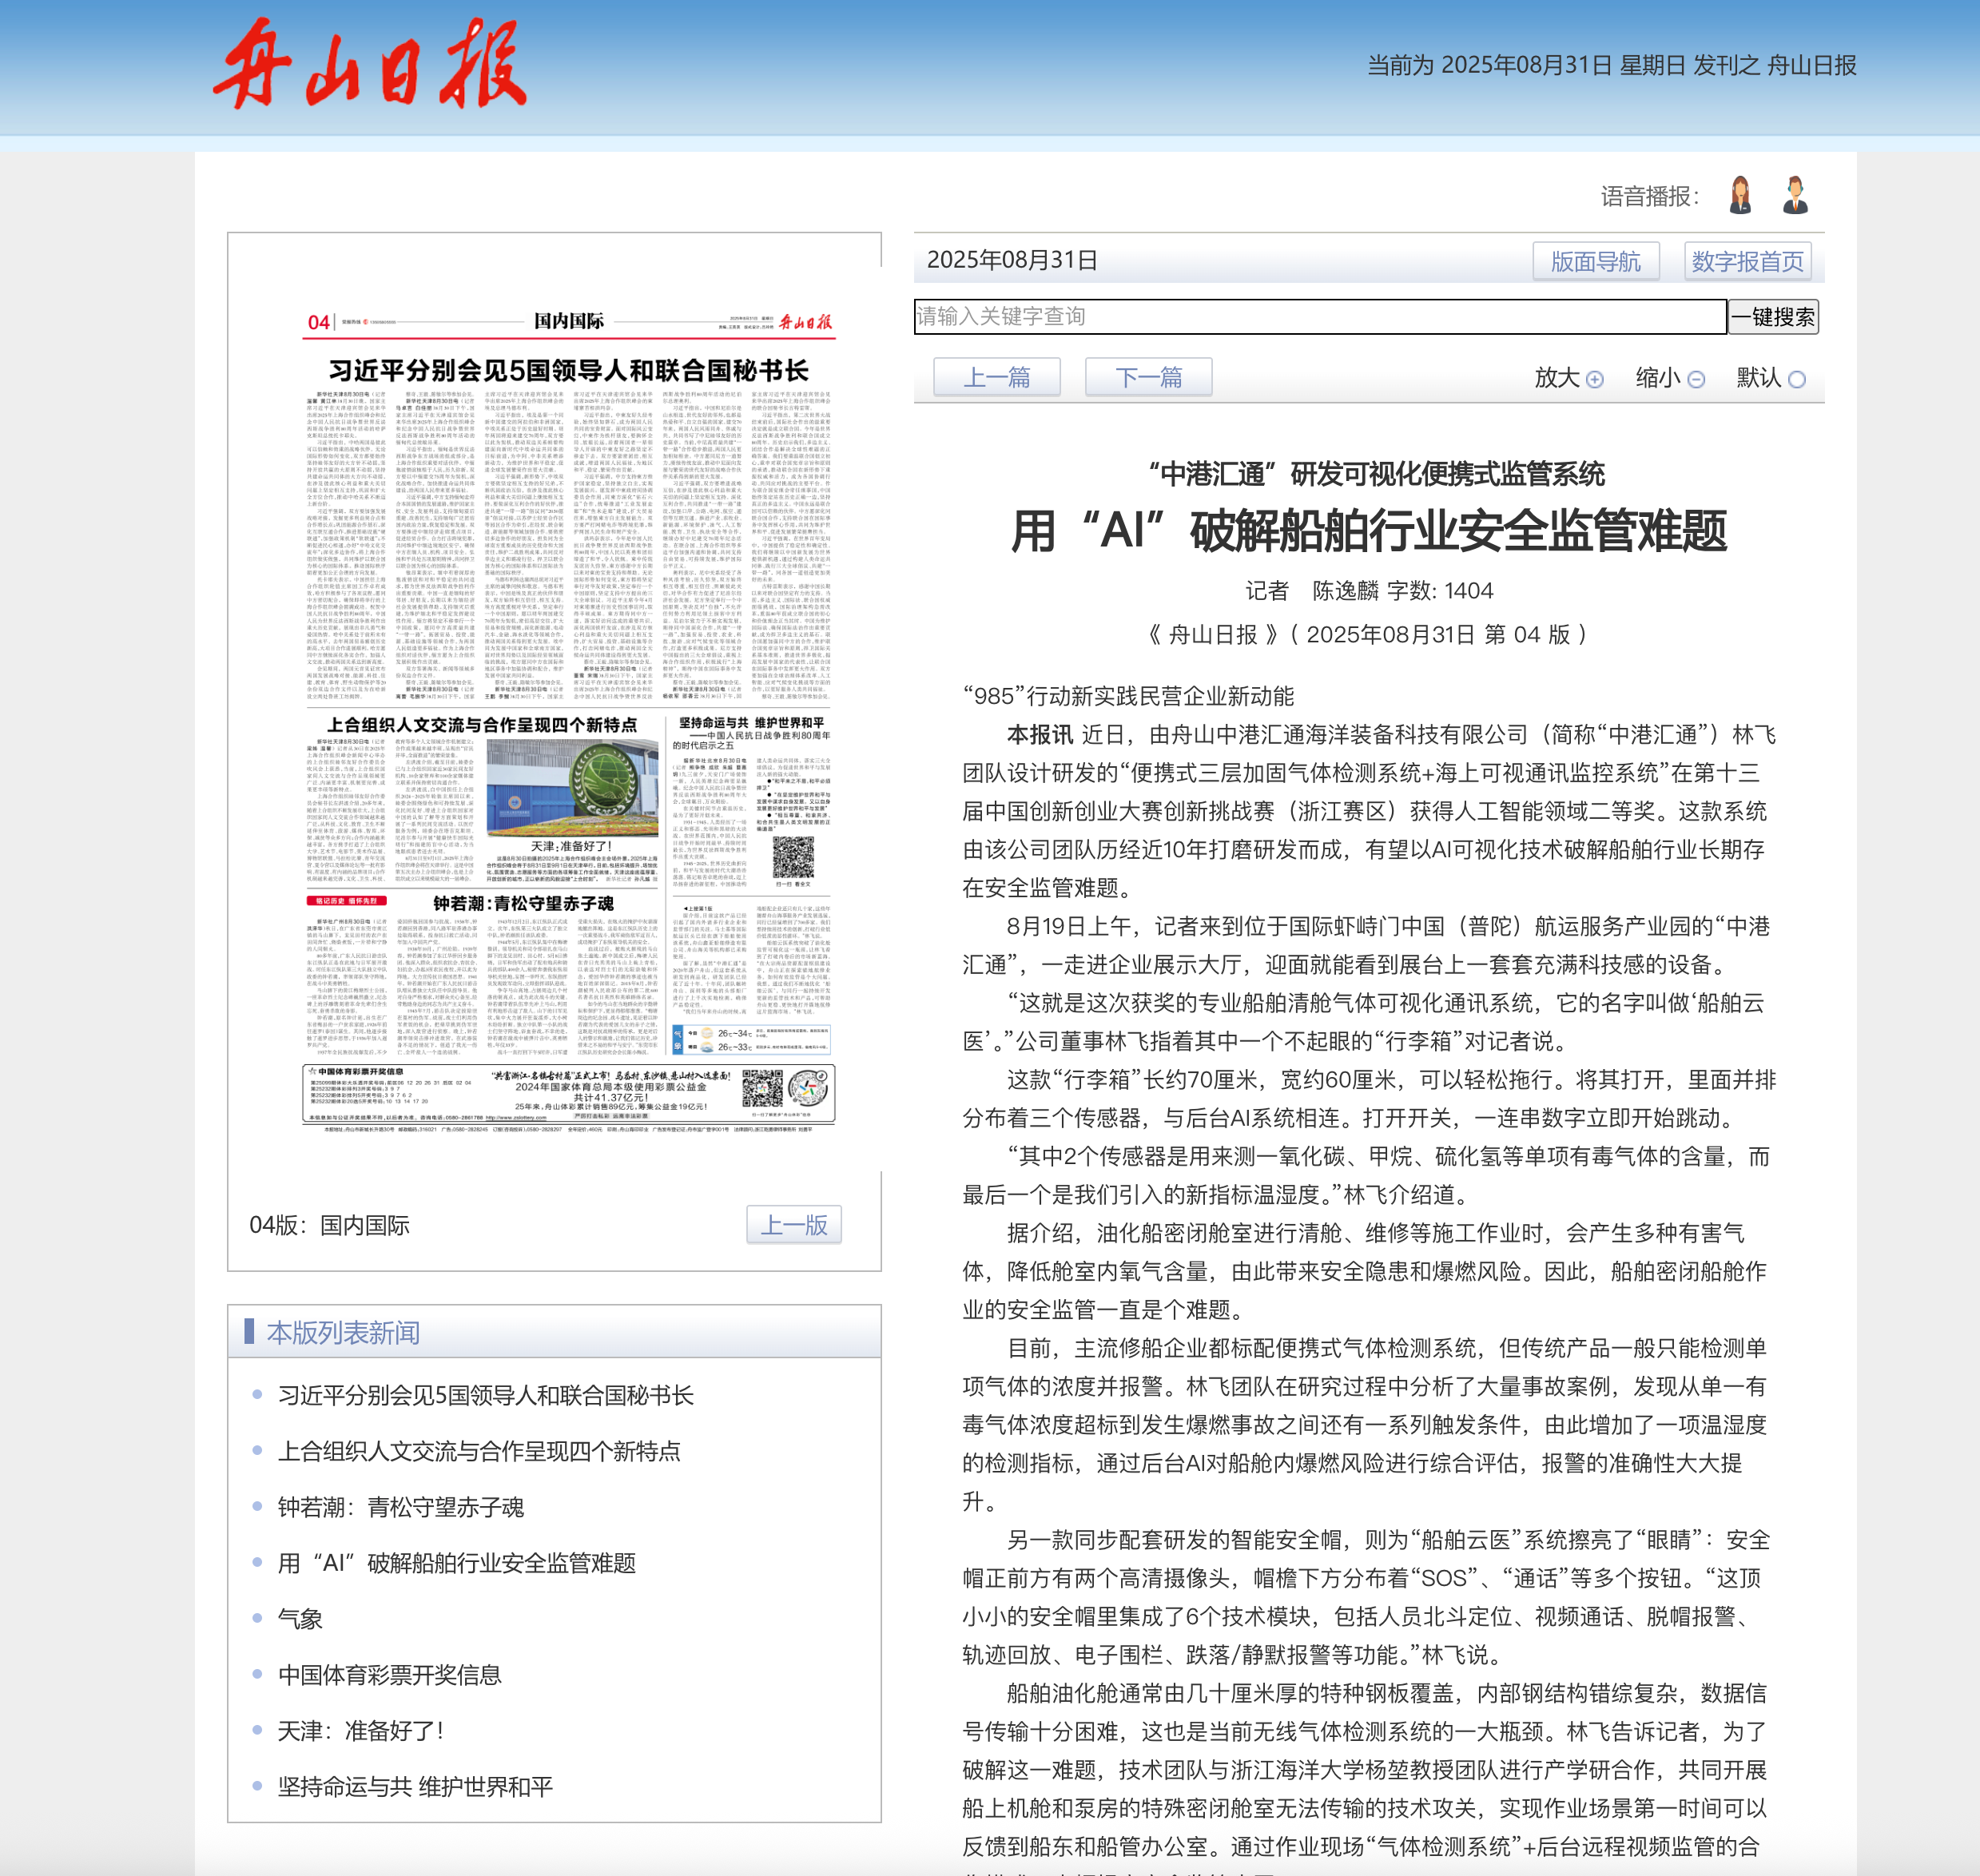Click the 放大 zoom-in plus icon
This screenshot has width=1980, height=1876.
tap(1595, 379)
